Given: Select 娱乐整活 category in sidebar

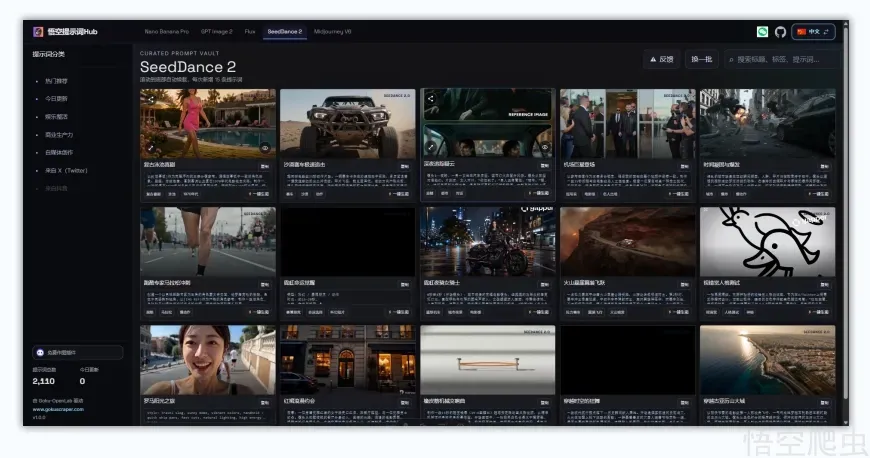Looking at the screenshot, I should tap(56, 117).
